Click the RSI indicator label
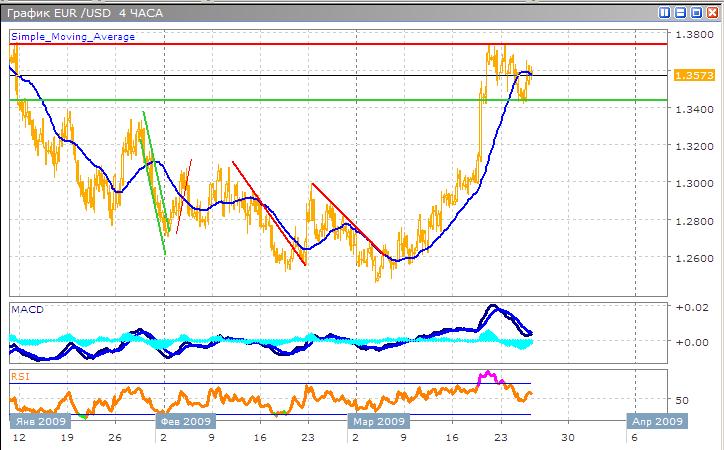The image size is (724, 450). pos(21,377)
